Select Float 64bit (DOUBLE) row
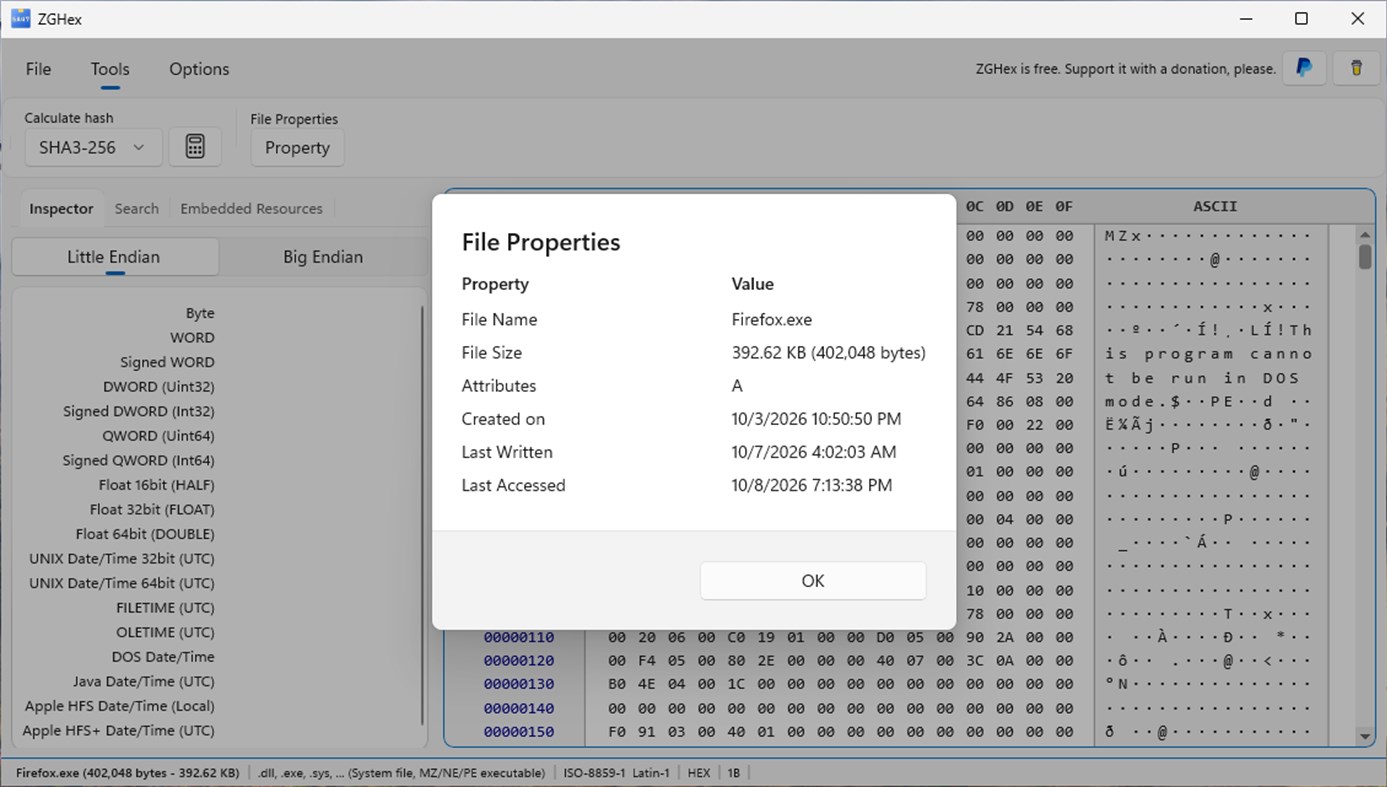 coord(144,534)
